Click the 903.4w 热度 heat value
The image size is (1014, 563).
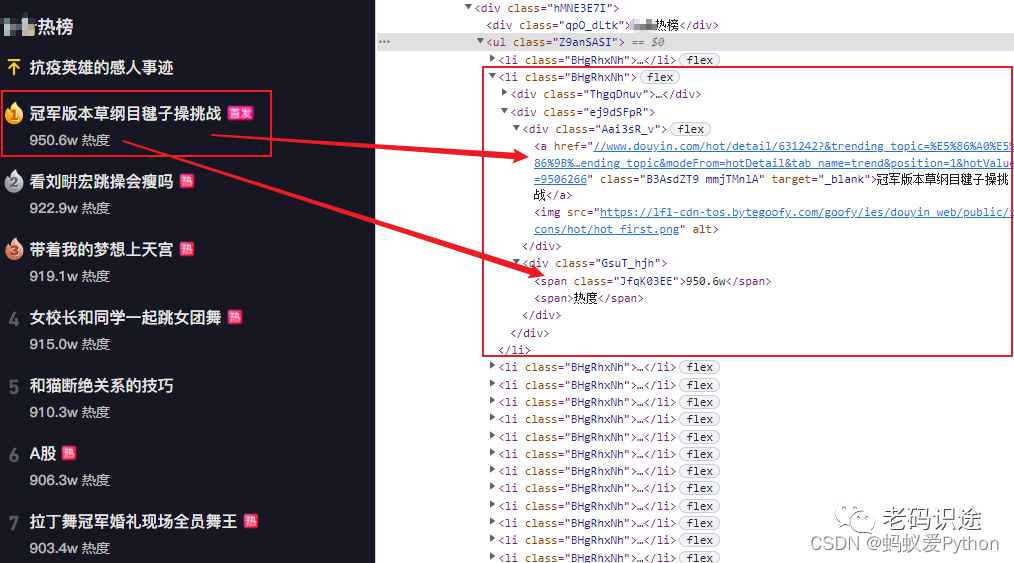70,547
